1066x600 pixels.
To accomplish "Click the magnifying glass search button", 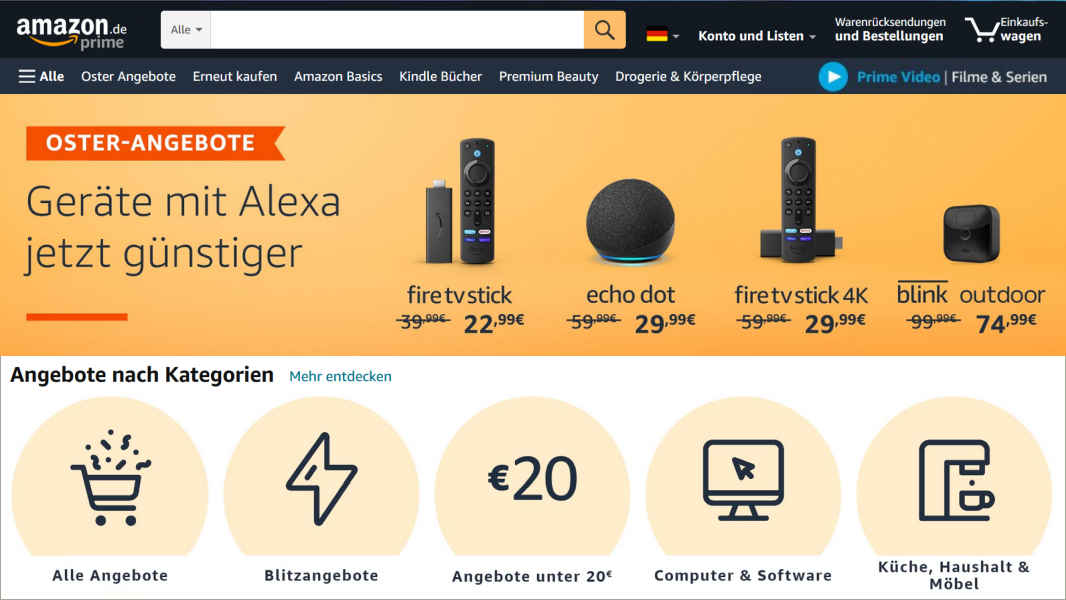I will [x=604, y=30].
